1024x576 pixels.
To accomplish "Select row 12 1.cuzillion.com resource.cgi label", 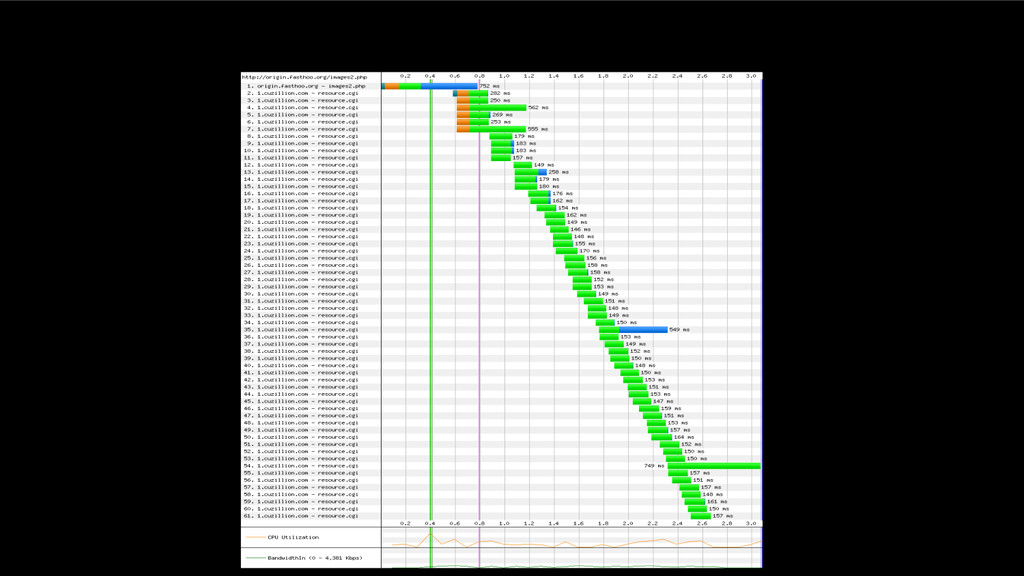I will point(302,165).
